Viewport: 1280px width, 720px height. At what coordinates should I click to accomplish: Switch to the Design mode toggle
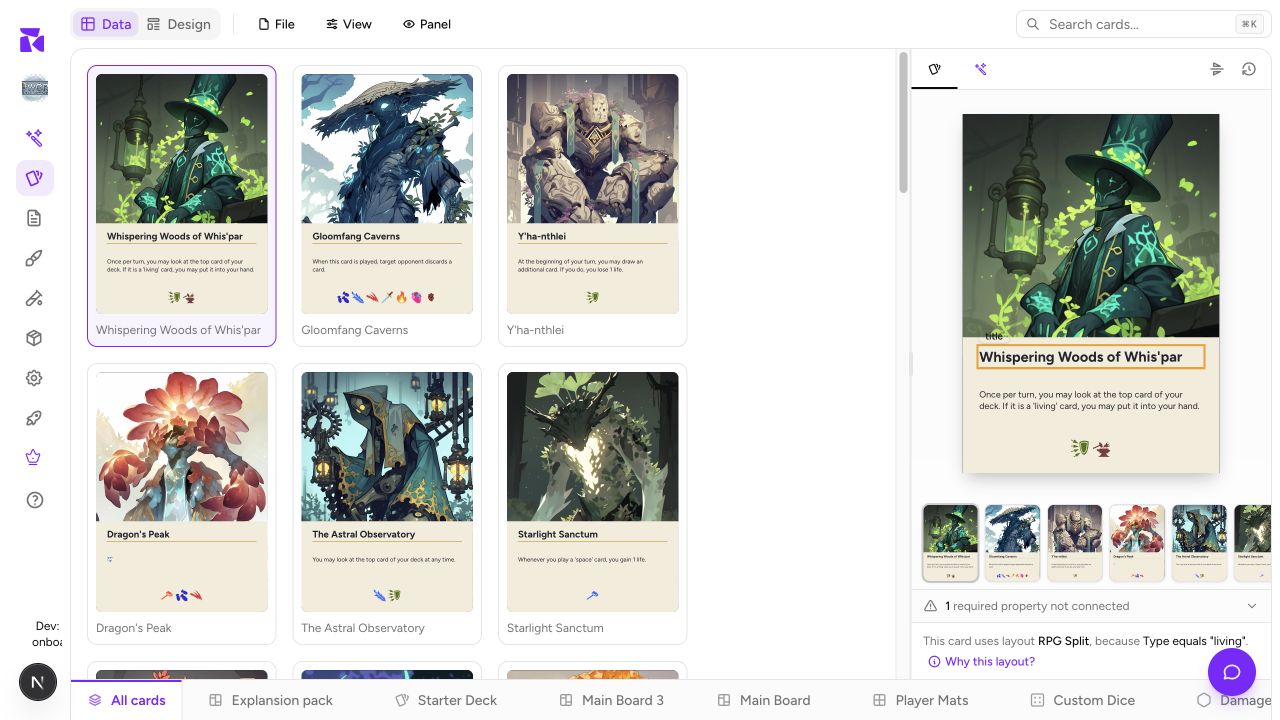point(178,24)
